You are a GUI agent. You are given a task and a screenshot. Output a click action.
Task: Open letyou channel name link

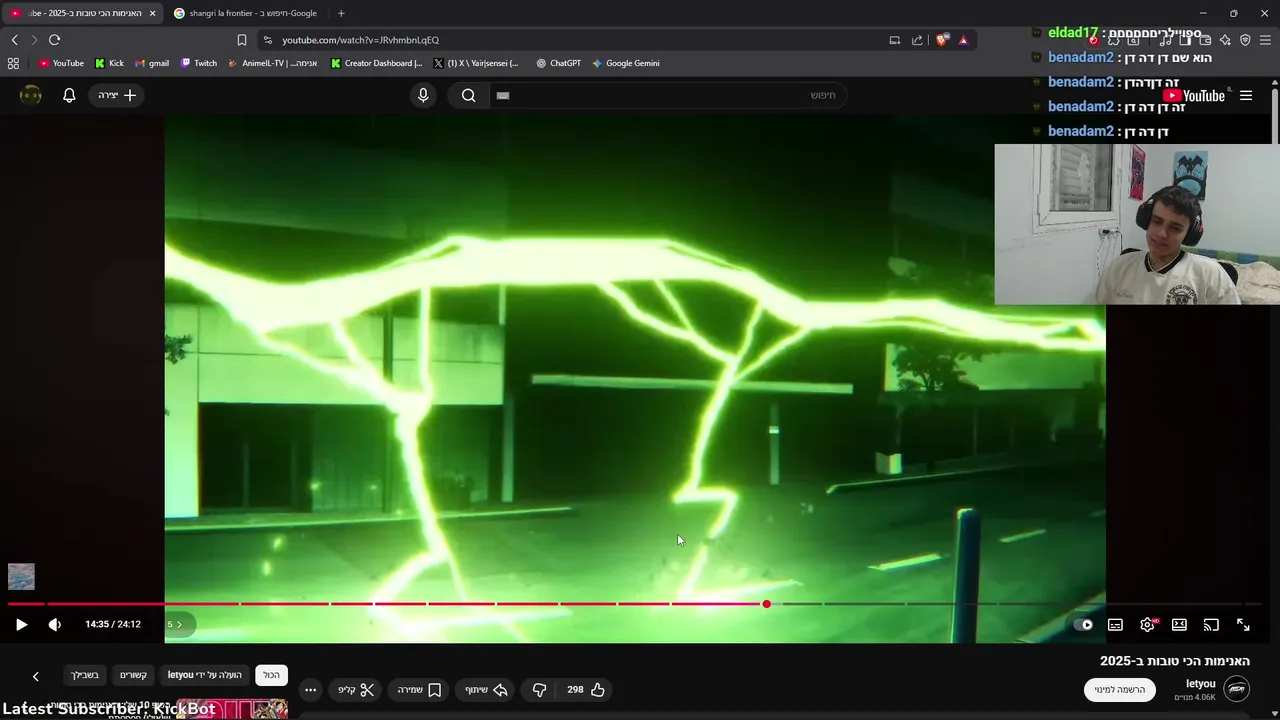[1200, 684]
